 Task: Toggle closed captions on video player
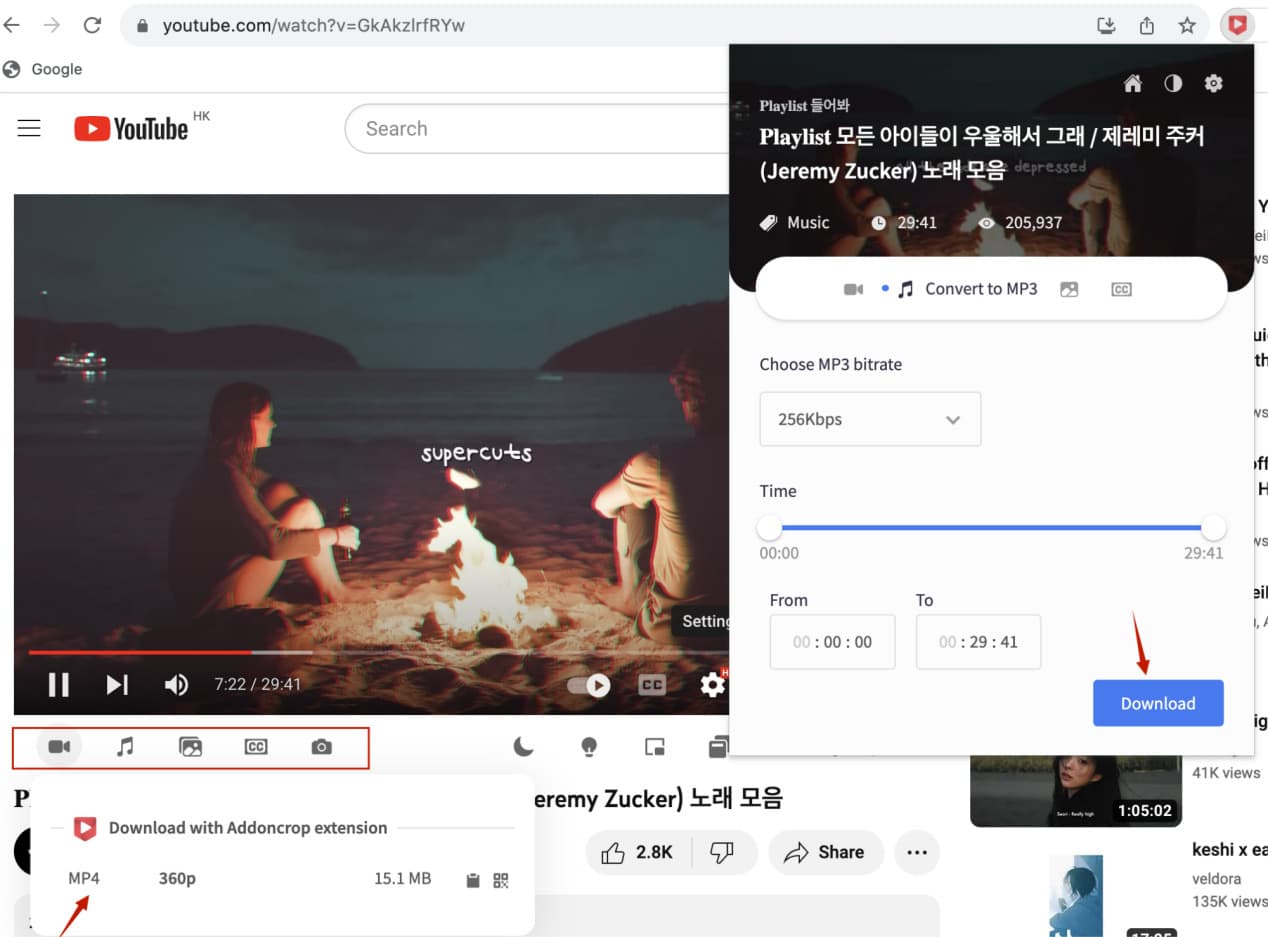[652, 685]
